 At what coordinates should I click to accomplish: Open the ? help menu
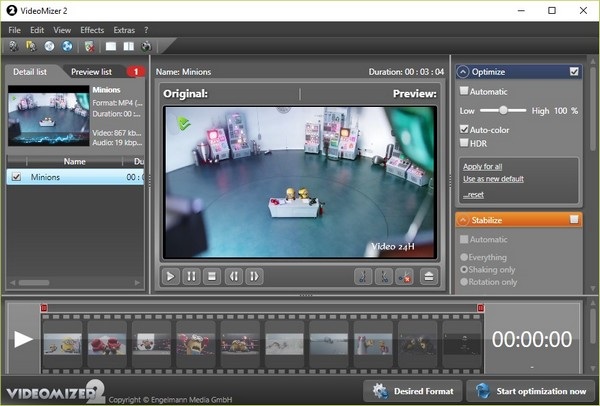pos(146,30)
